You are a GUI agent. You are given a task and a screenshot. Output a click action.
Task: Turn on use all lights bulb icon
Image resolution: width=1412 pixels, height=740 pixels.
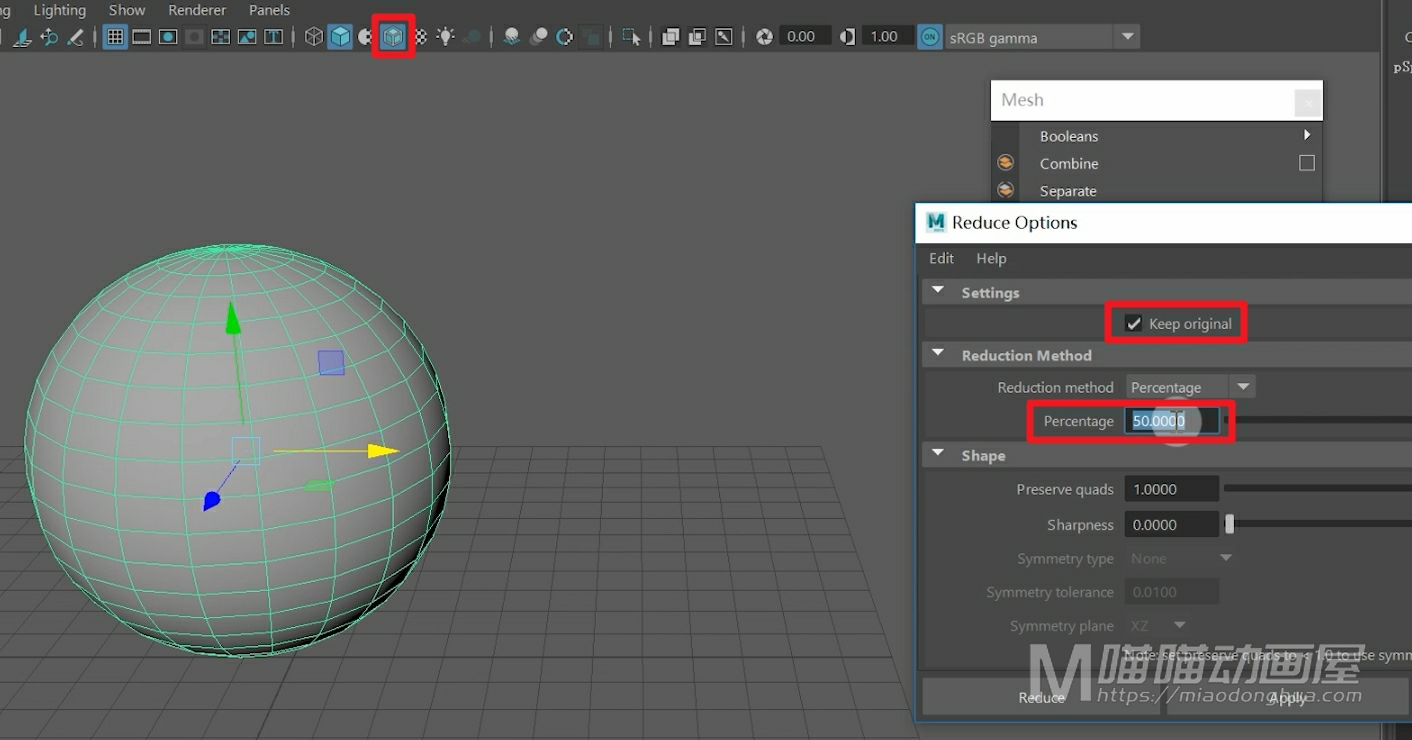(x=446, y=37)
